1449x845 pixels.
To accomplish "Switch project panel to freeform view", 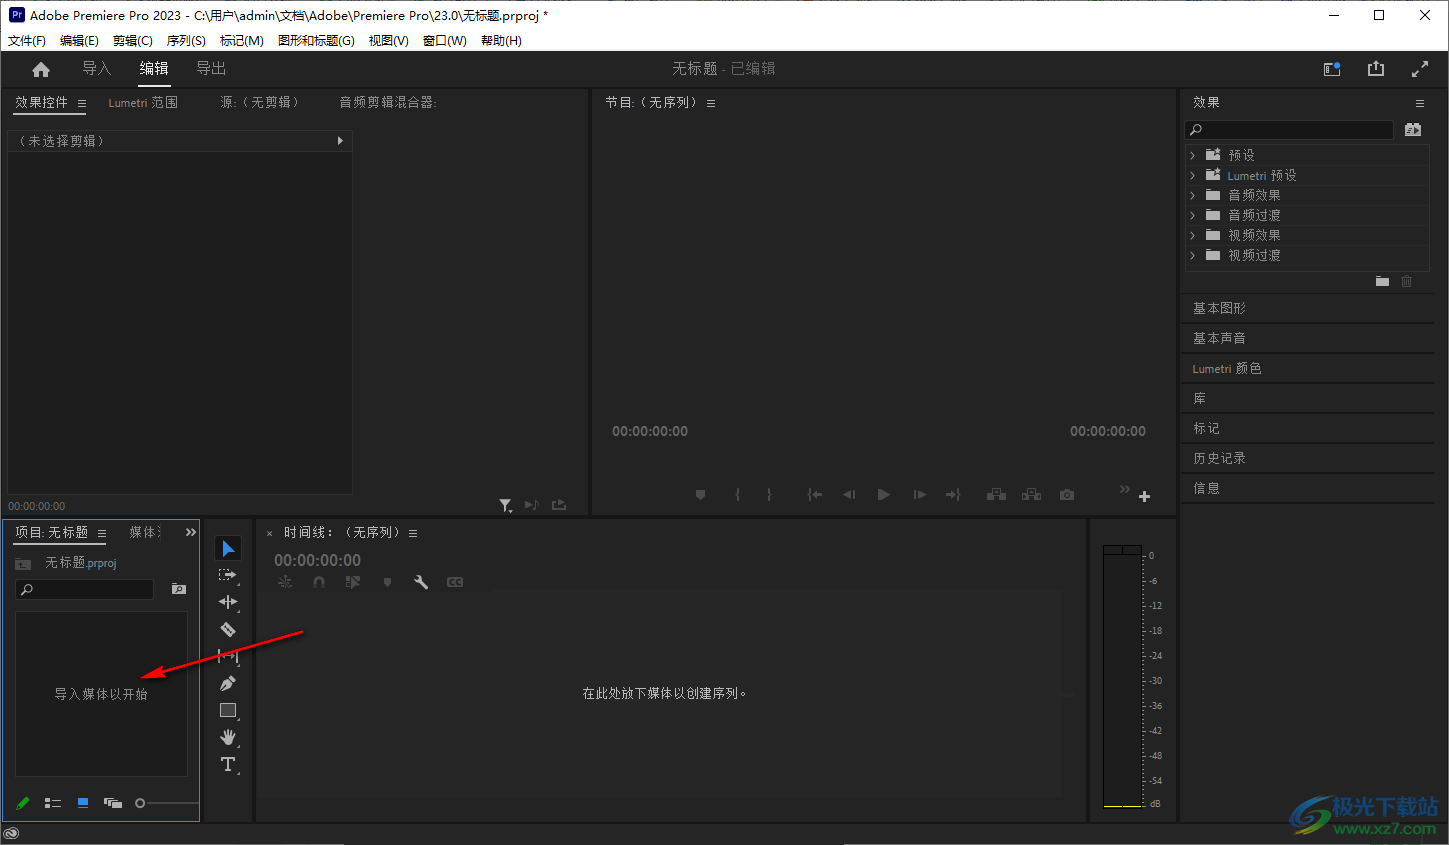I will [113, 803].
